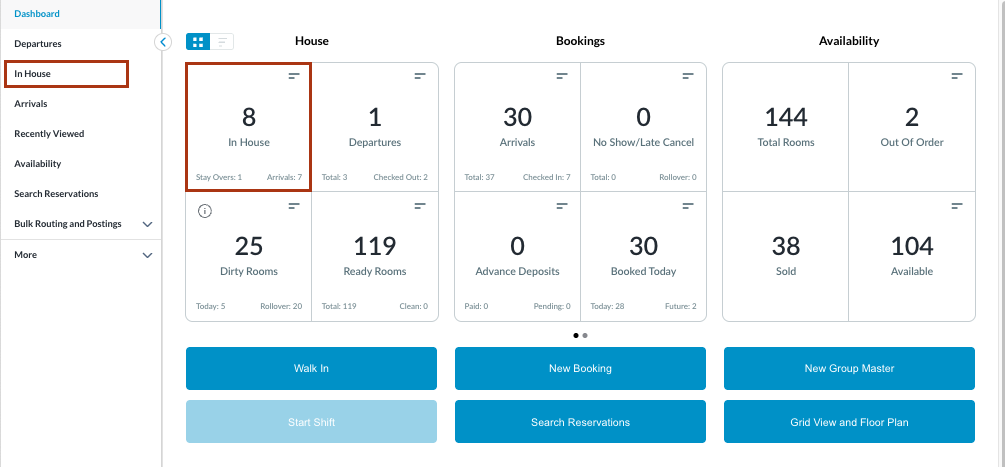1005x467 pixels.
Task: Open the Arrivals tile options menu
Action: pos(562,76)
